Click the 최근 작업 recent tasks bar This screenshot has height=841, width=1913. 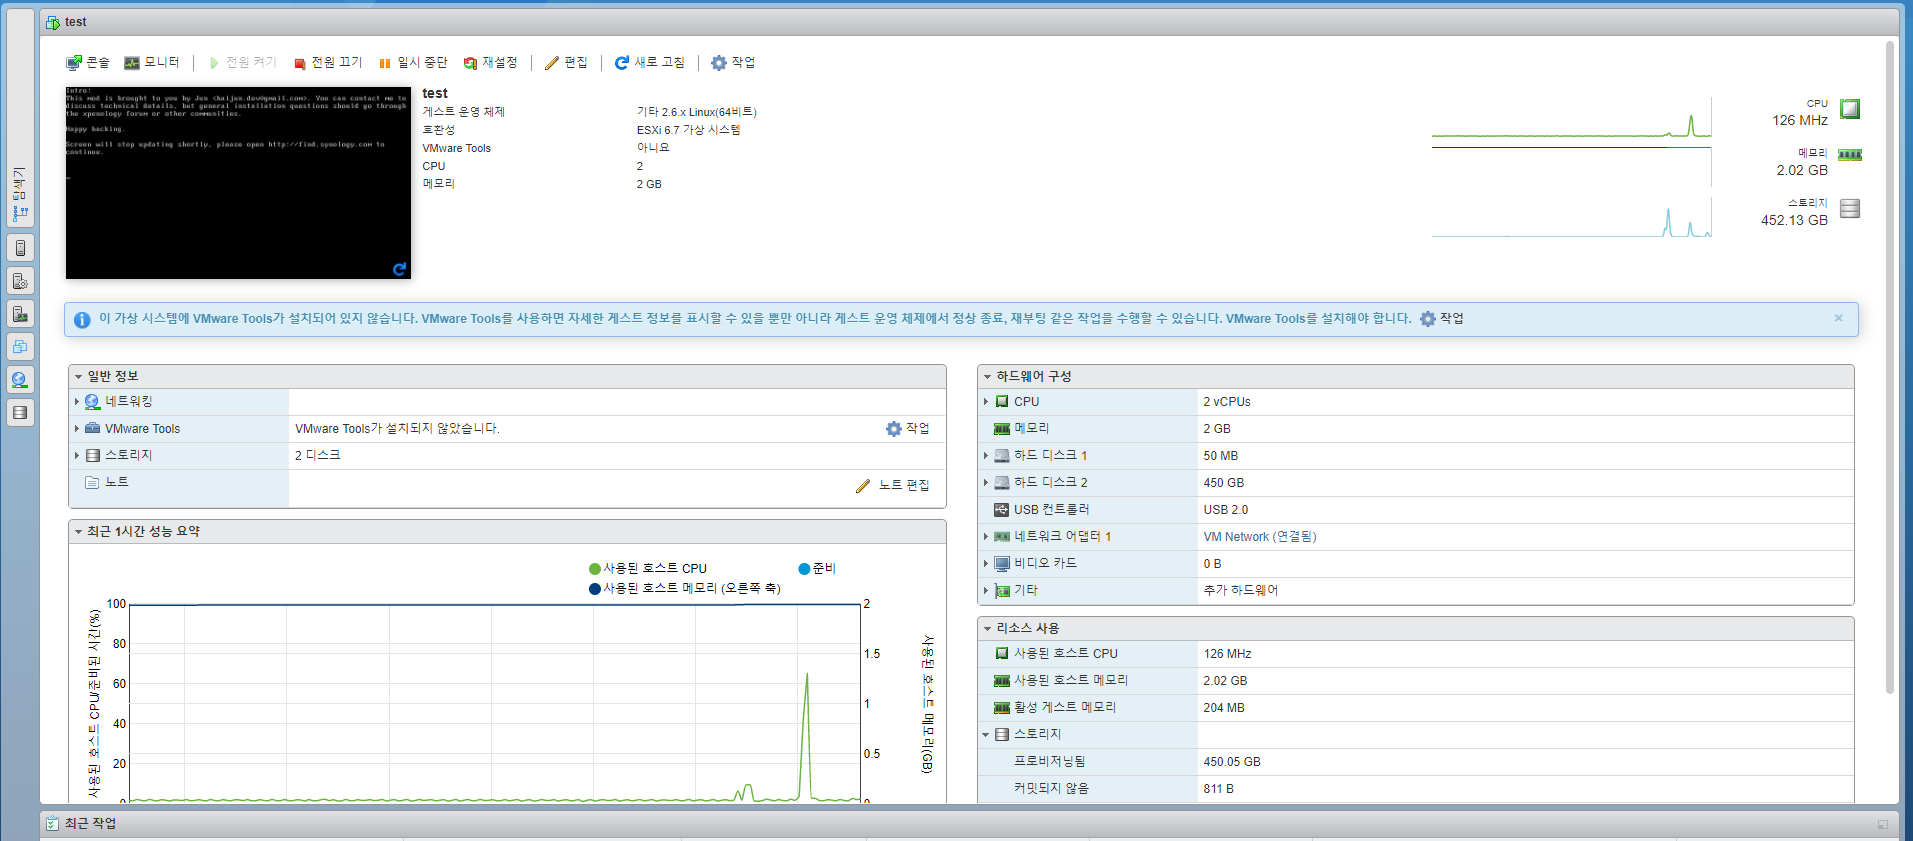969,824
